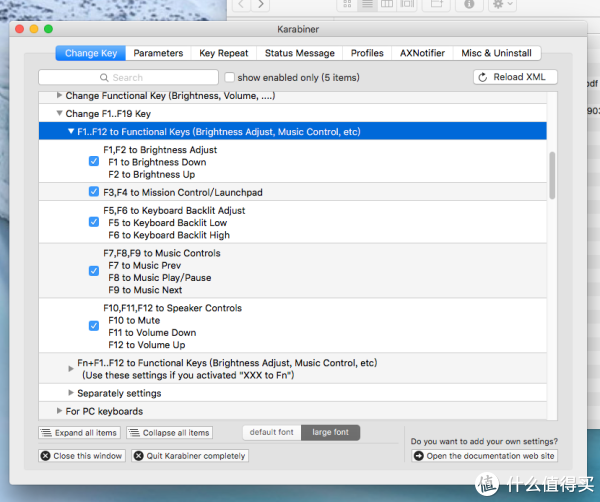600x502 pixels.
Task: Uncheck F1,F2 to Brightness Adjust
Action: pyautogui.click(x=94, y=161)
